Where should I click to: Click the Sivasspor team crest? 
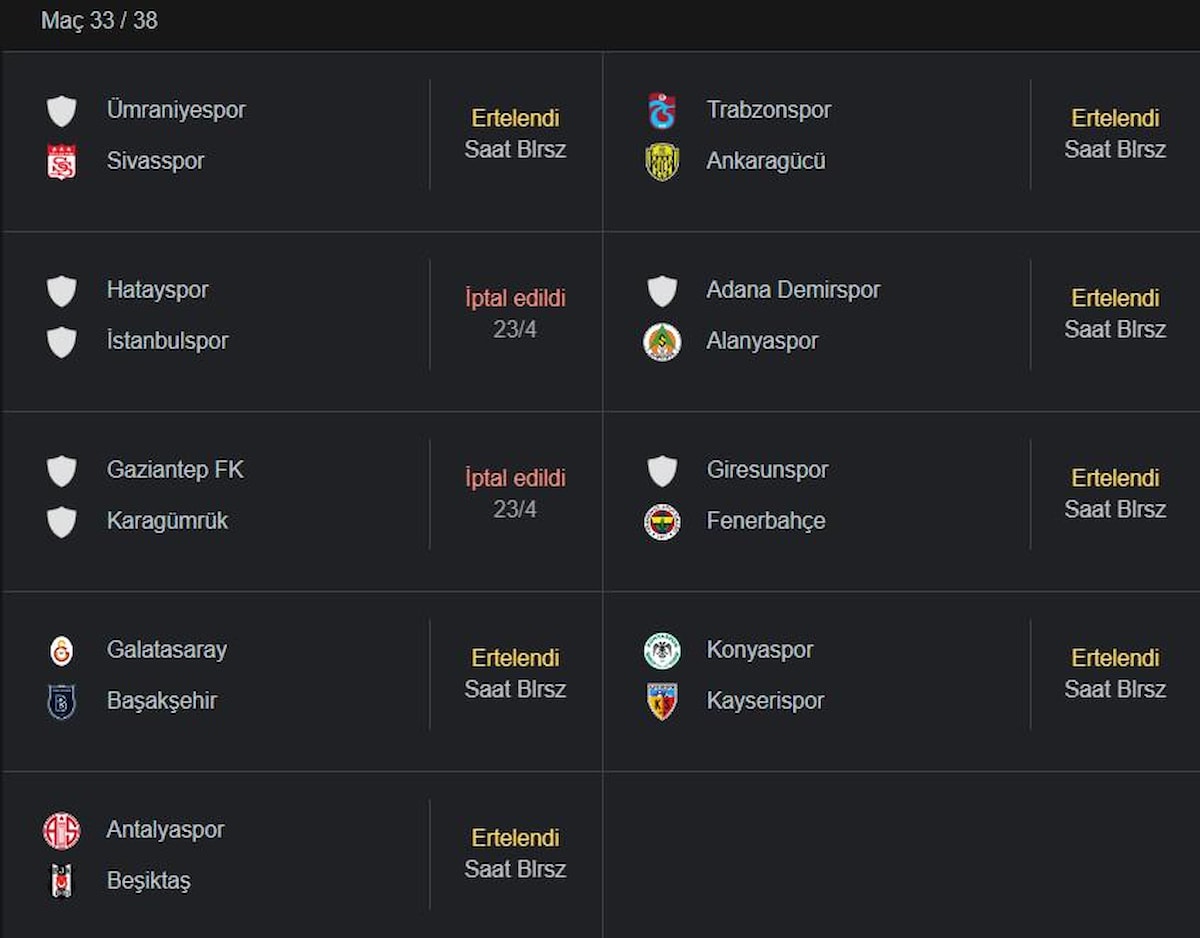click(x=62, y=162)
